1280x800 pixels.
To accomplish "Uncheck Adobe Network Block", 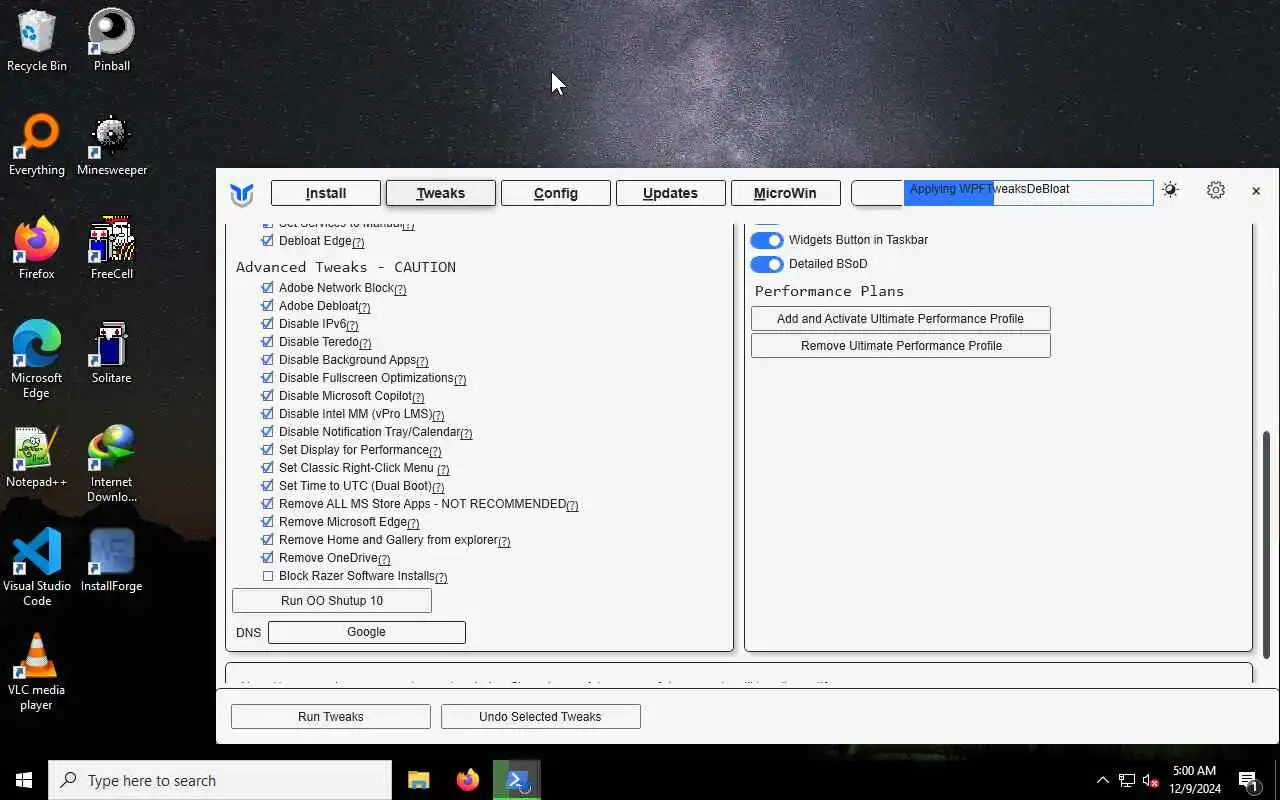I will [267, 288].
